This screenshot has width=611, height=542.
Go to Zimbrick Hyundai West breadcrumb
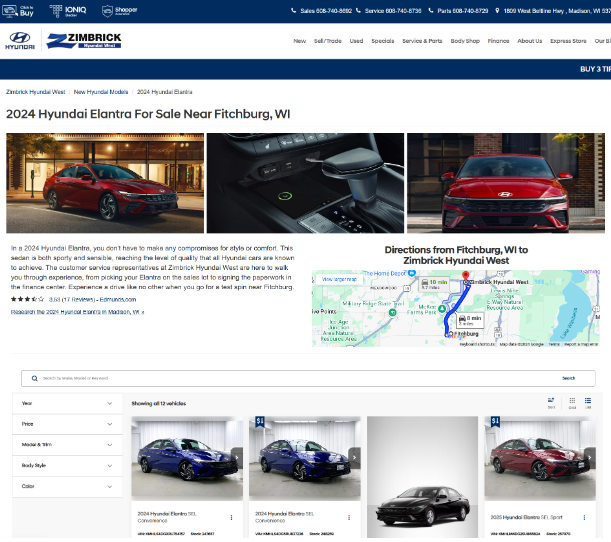coord(35,92)
